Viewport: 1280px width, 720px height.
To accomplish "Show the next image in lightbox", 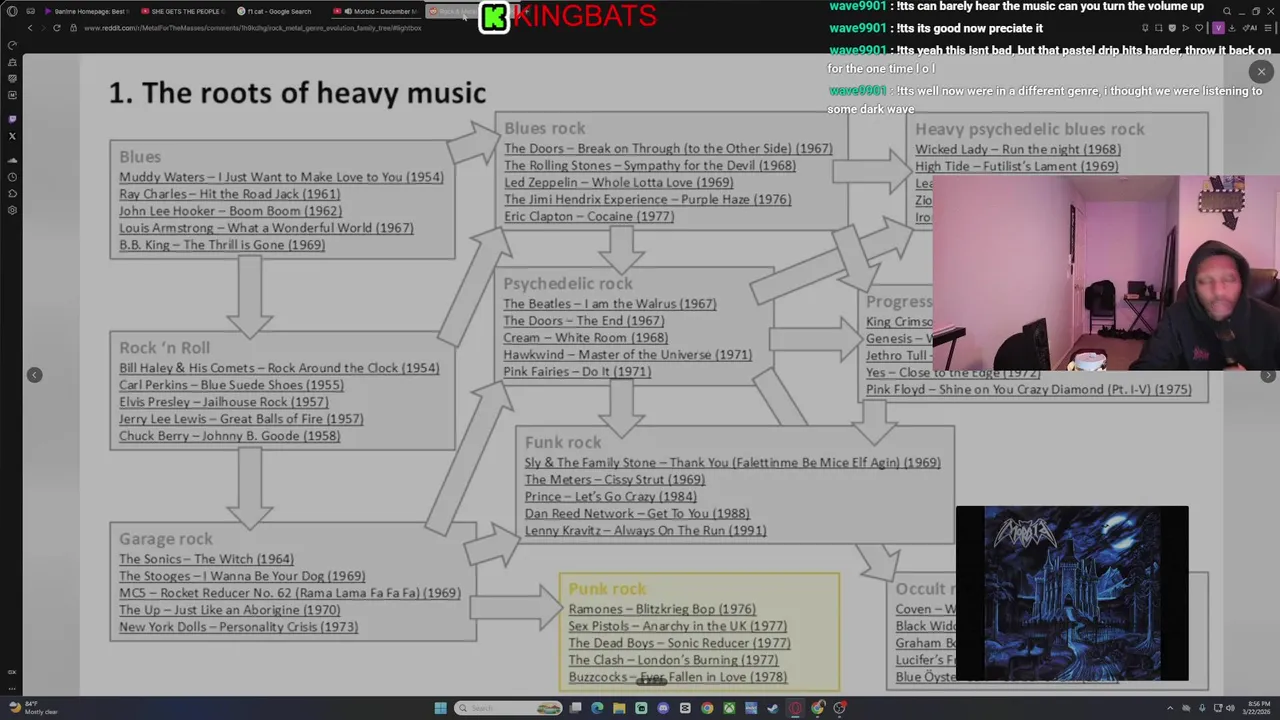I will coord(1268,375).
